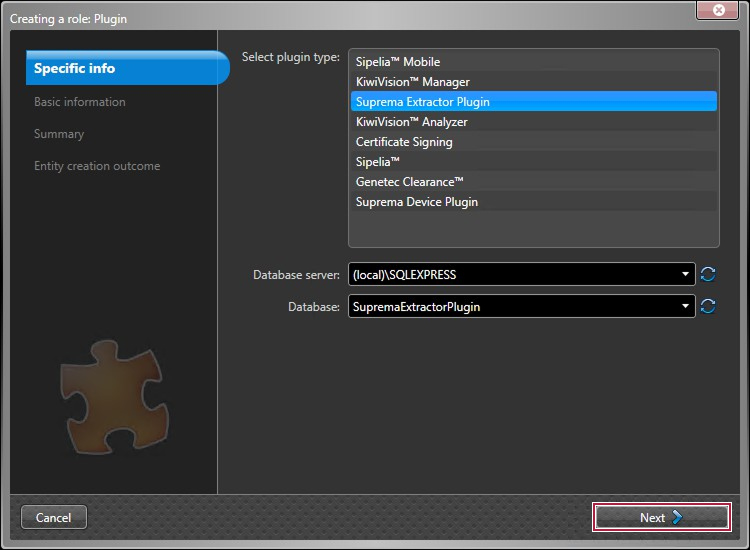The image size is (750, 550).
Task: Select Genetec Clearance™ plugin type
Action: pos(409,182)
